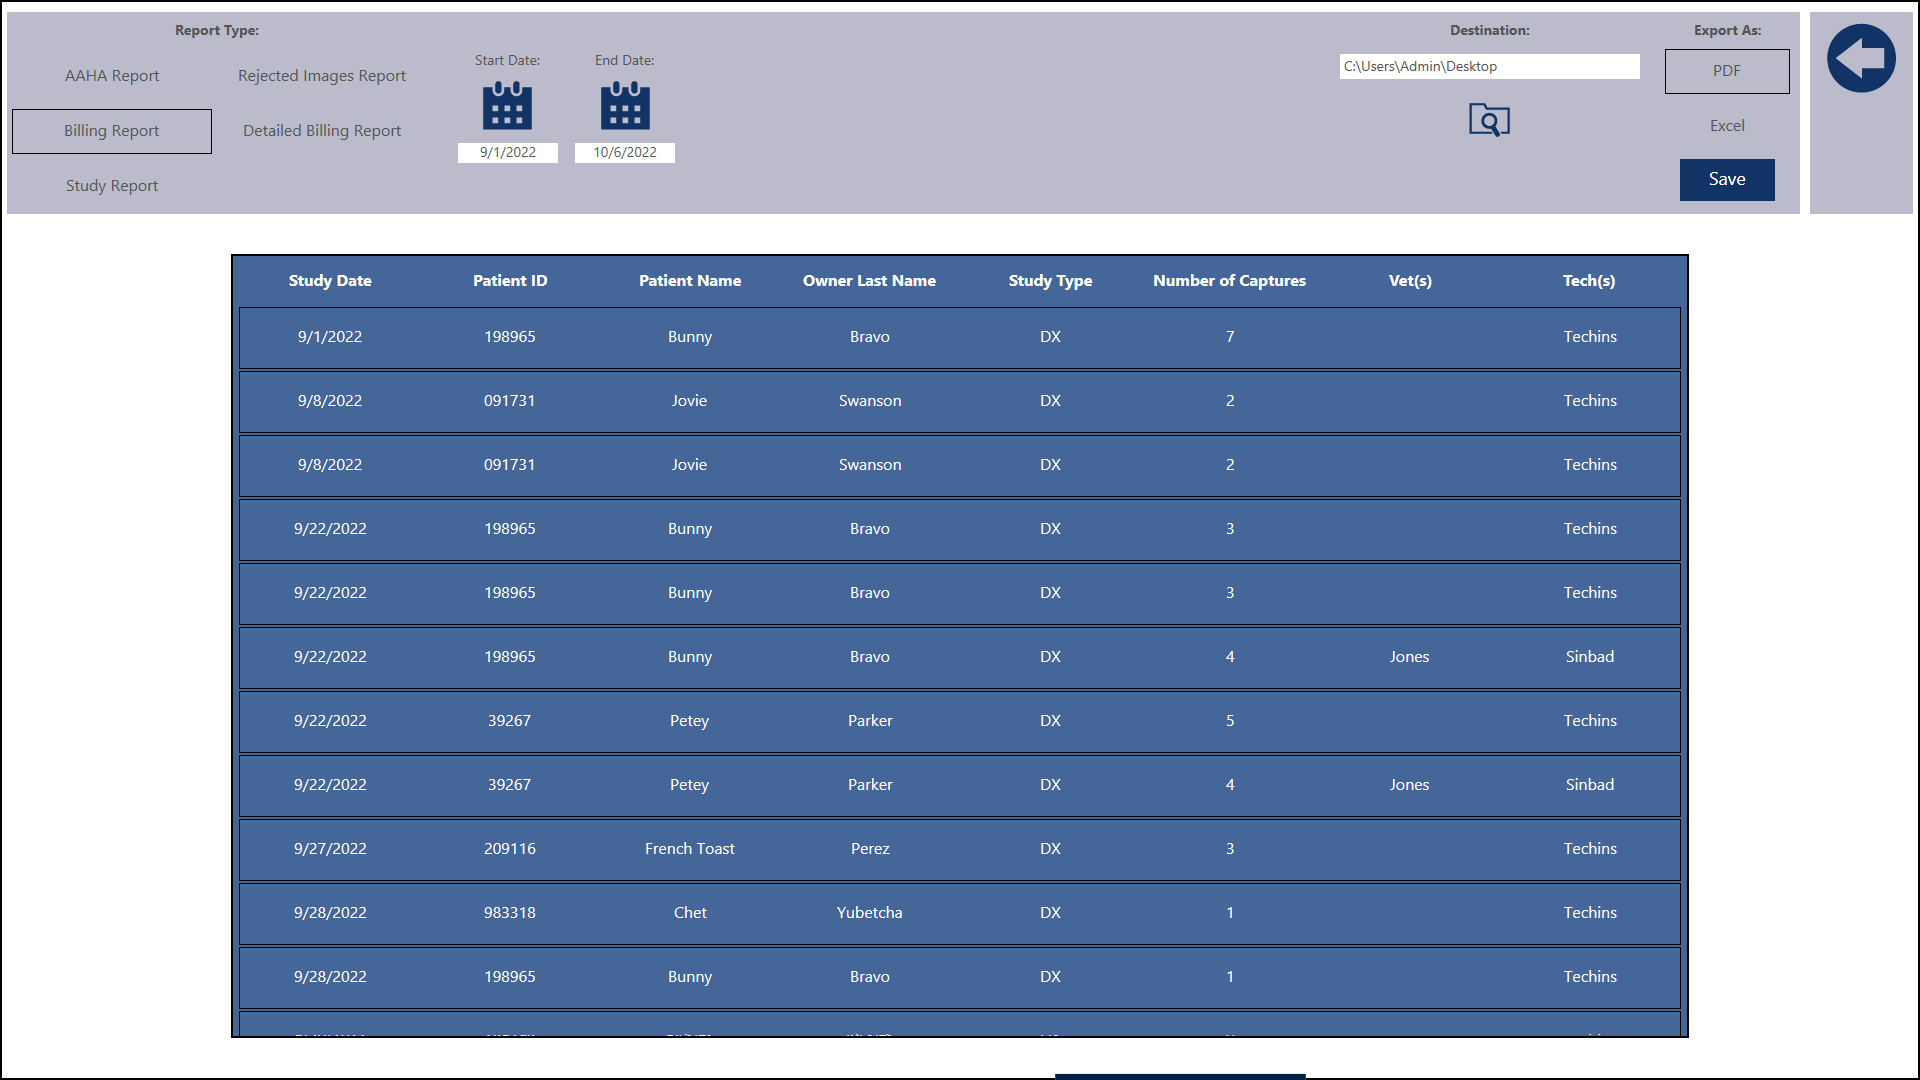Open the Start Date calendar picker

(507, 106)
